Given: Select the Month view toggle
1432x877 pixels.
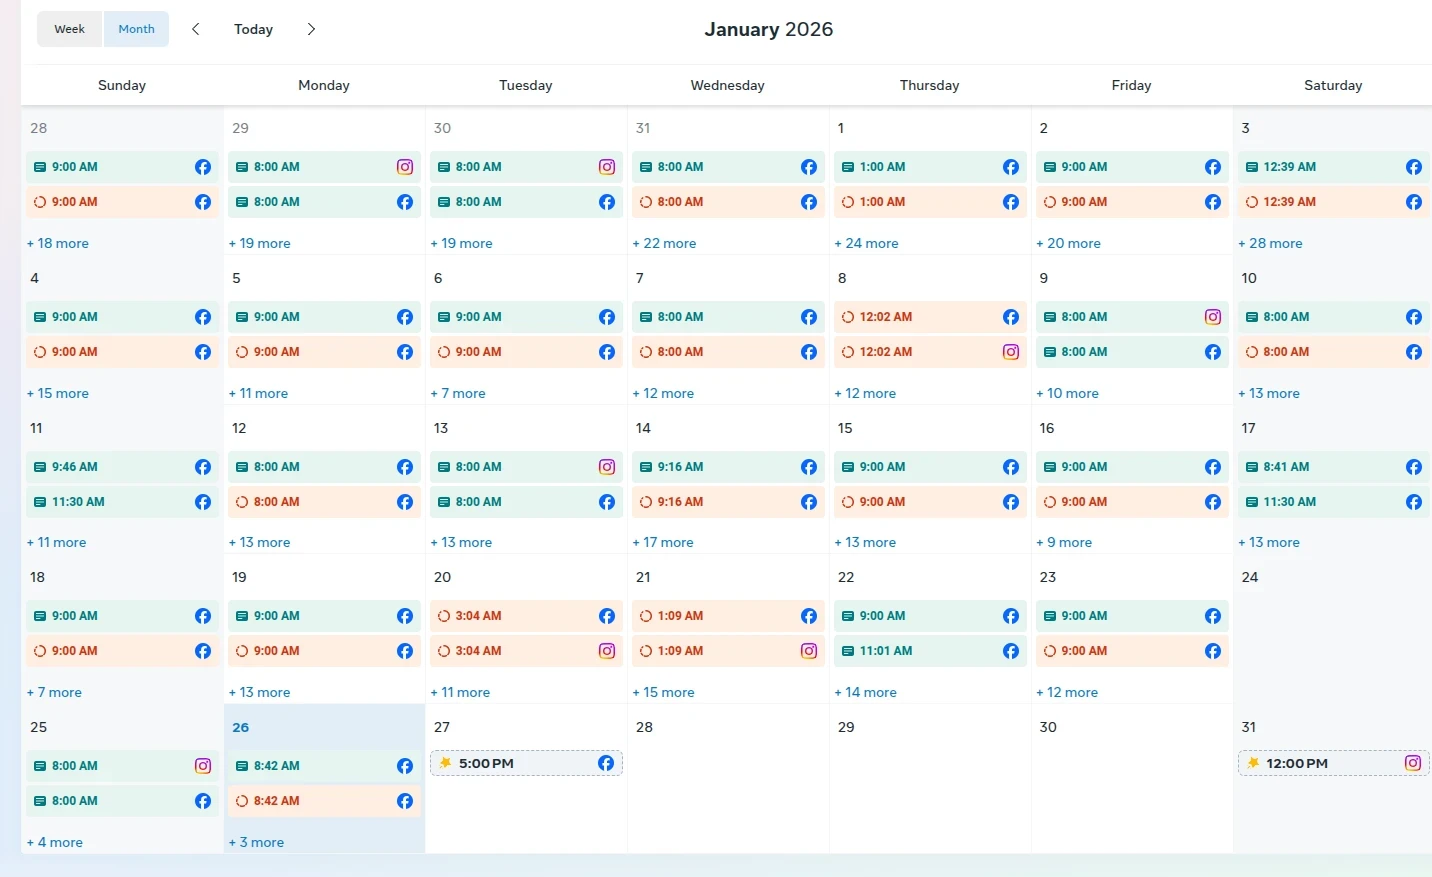Looking at the screenshot, I should (136, 29).
